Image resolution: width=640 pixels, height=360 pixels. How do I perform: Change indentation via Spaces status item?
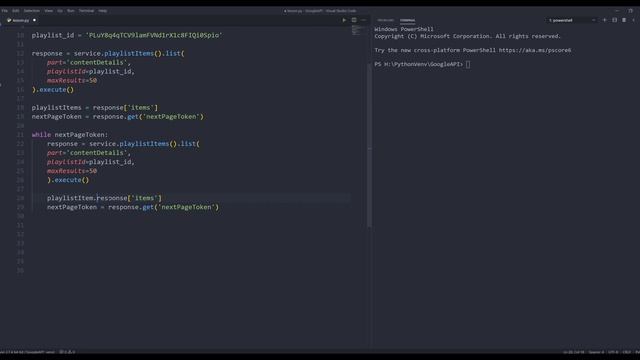596,352
